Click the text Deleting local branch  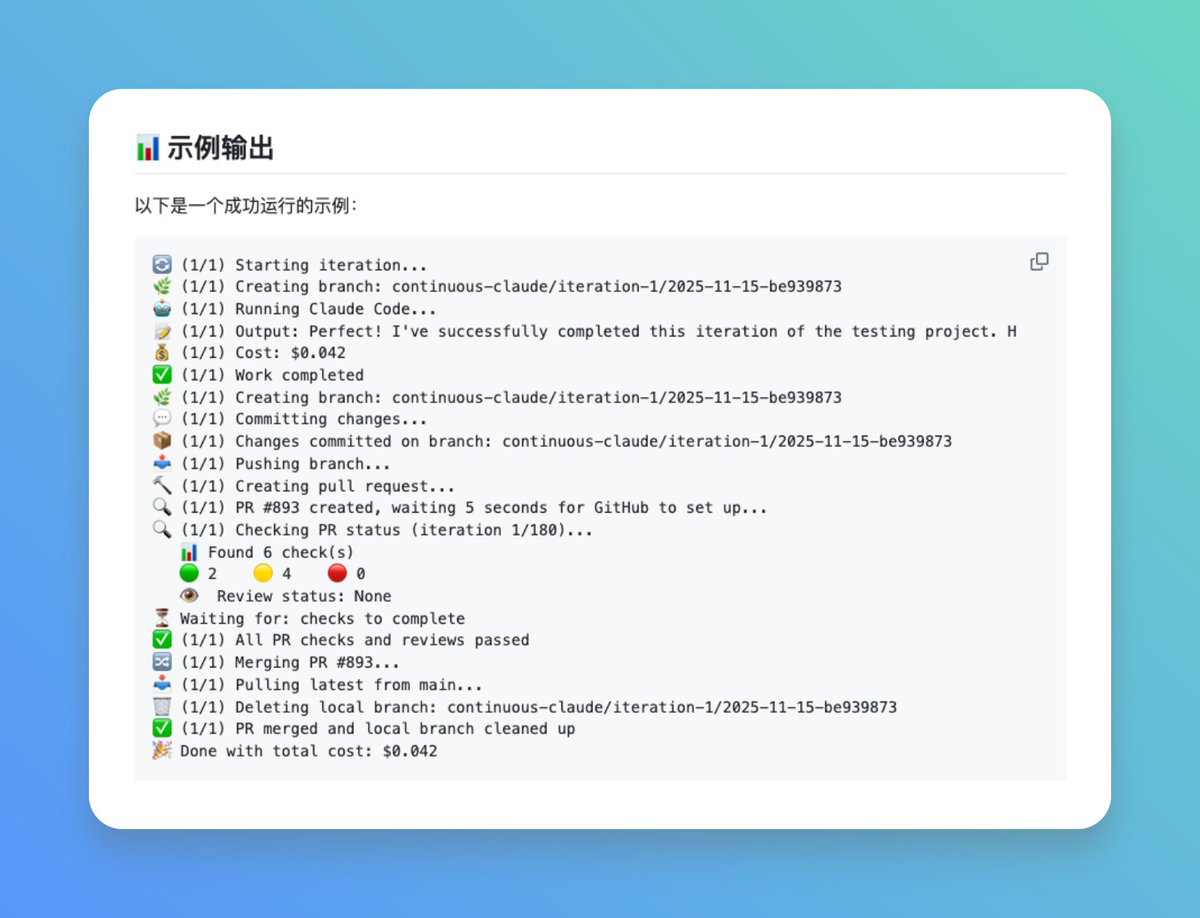tap(336, 707)
